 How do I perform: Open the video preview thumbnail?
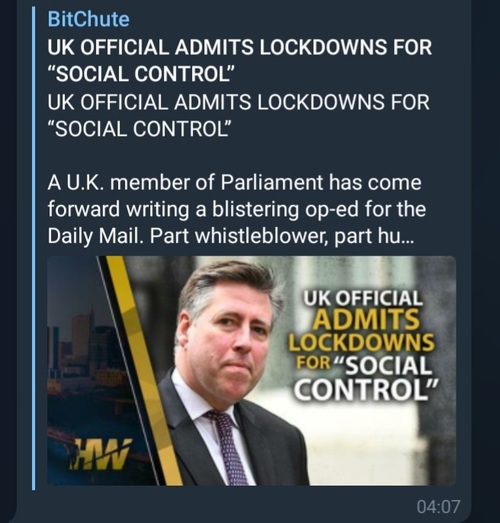[252, 371]
